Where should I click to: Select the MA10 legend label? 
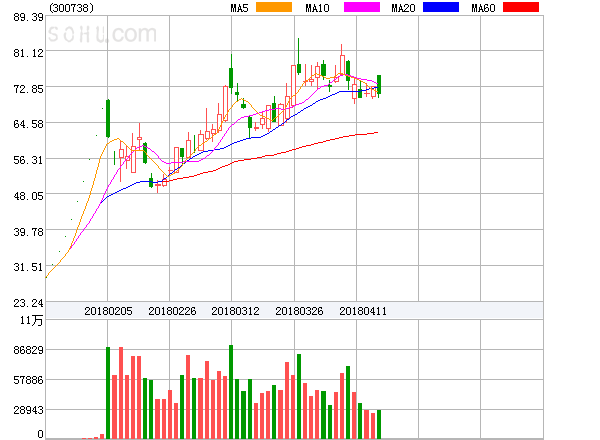tap(317, 8)
